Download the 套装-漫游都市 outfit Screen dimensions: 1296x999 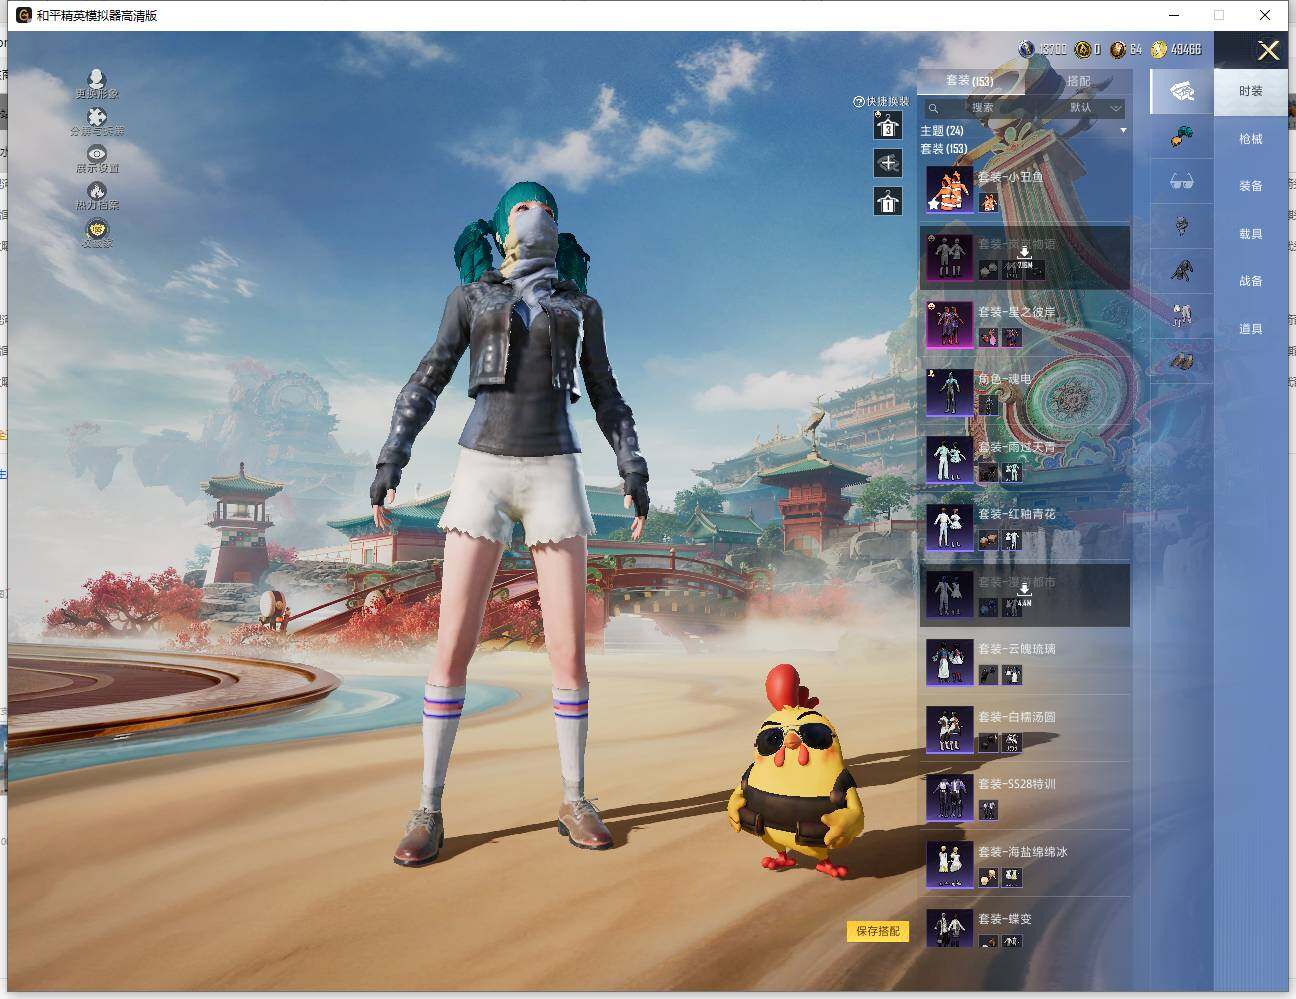point(1024,595)
